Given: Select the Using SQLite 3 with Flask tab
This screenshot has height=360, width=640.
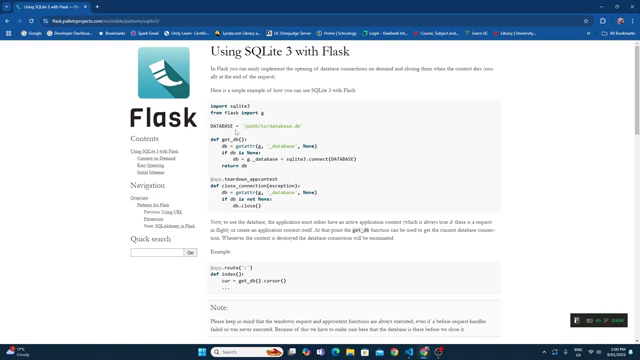Looking at the screenshot, I should [51, 7].
